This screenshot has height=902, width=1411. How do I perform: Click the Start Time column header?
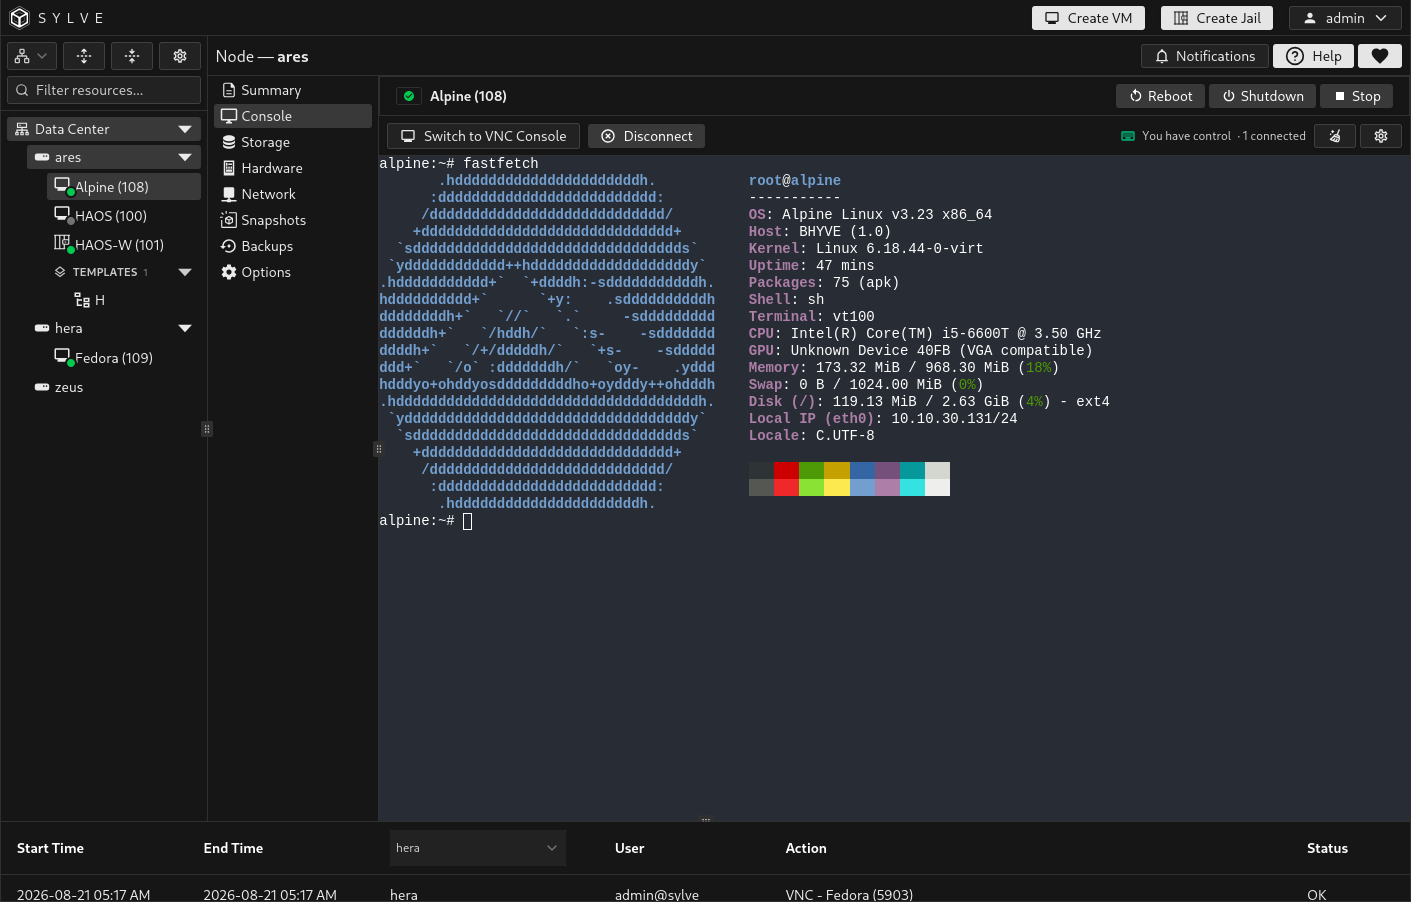click(x=50, y=848)
